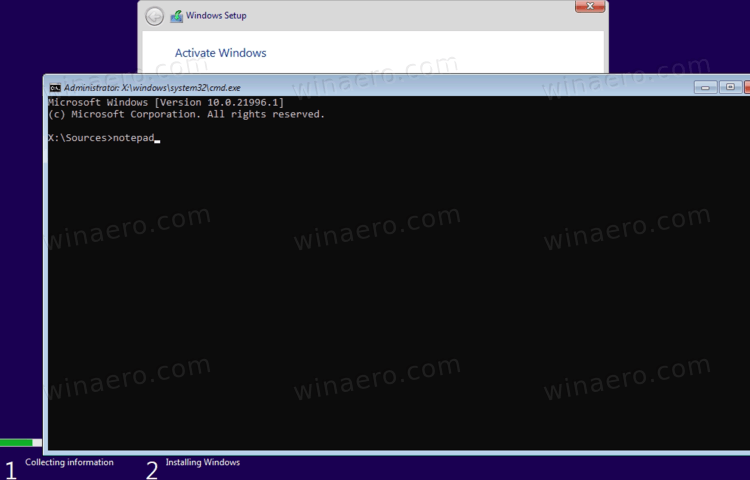Open the cmd.exe window system menu icon
This screenshot has width=750, height=480.
55,87
